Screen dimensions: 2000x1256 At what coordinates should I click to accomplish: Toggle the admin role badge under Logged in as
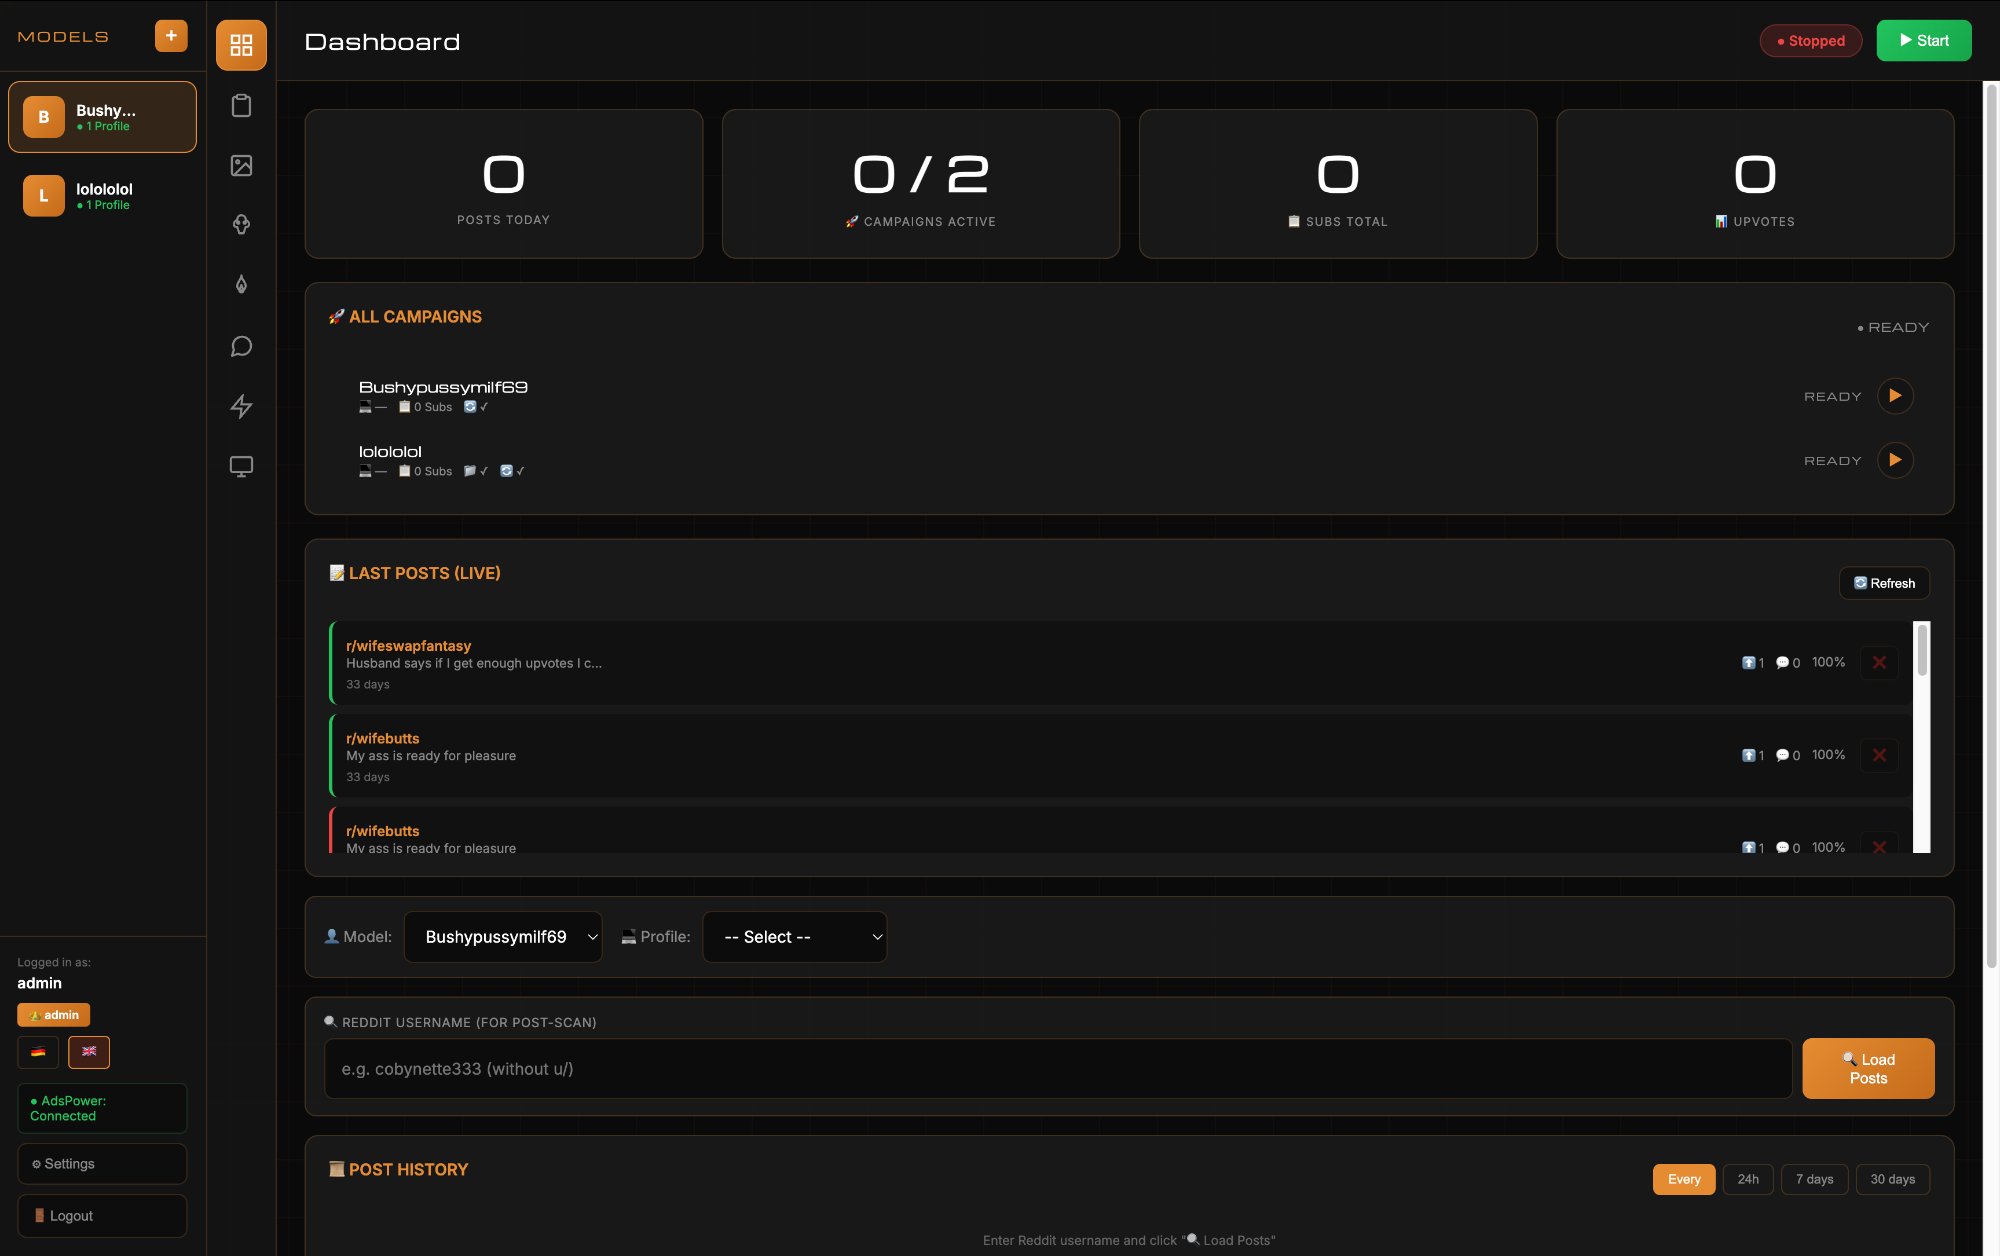[x=53, y=1014]
